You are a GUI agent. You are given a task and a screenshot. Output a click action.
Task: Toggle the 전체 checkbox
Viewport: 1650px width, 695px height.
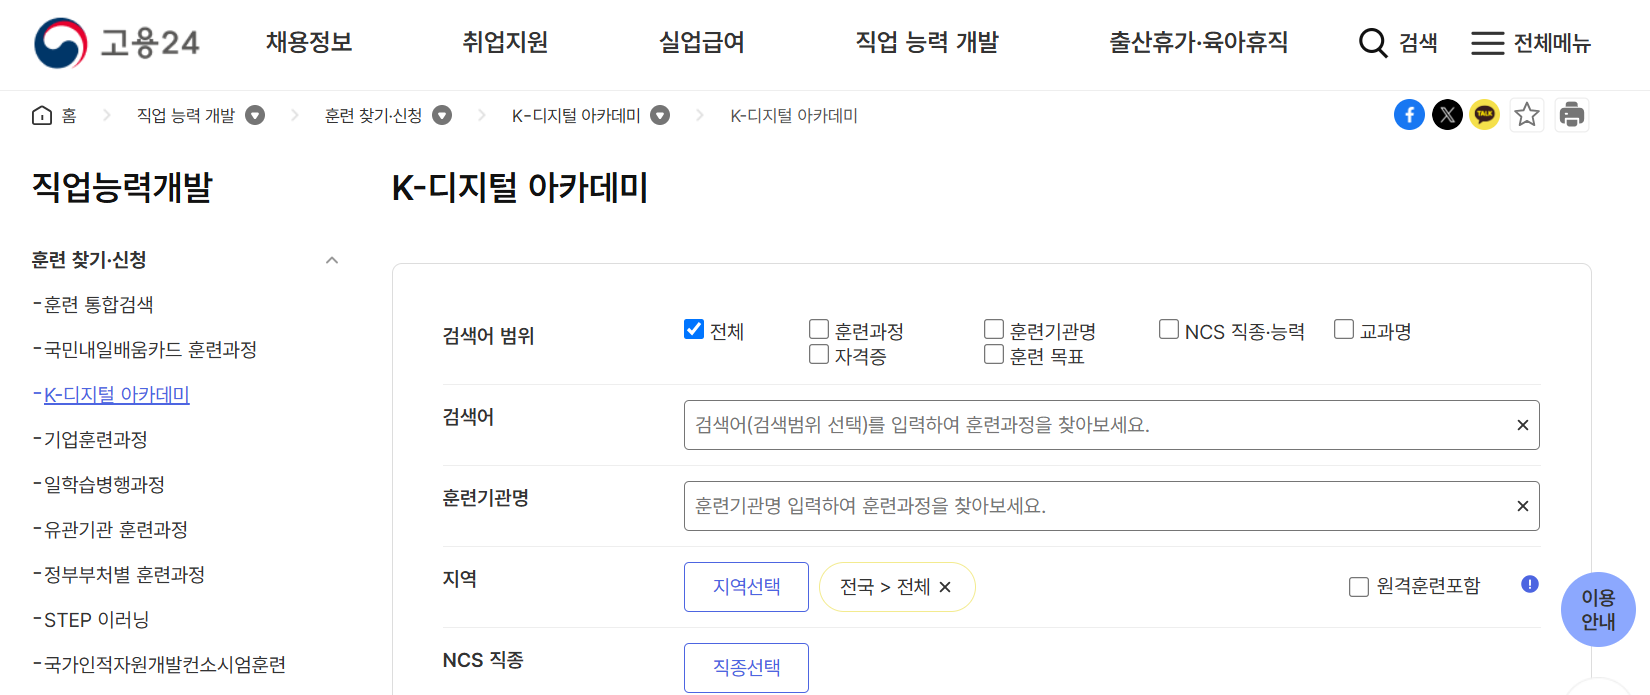pos(694,329)
